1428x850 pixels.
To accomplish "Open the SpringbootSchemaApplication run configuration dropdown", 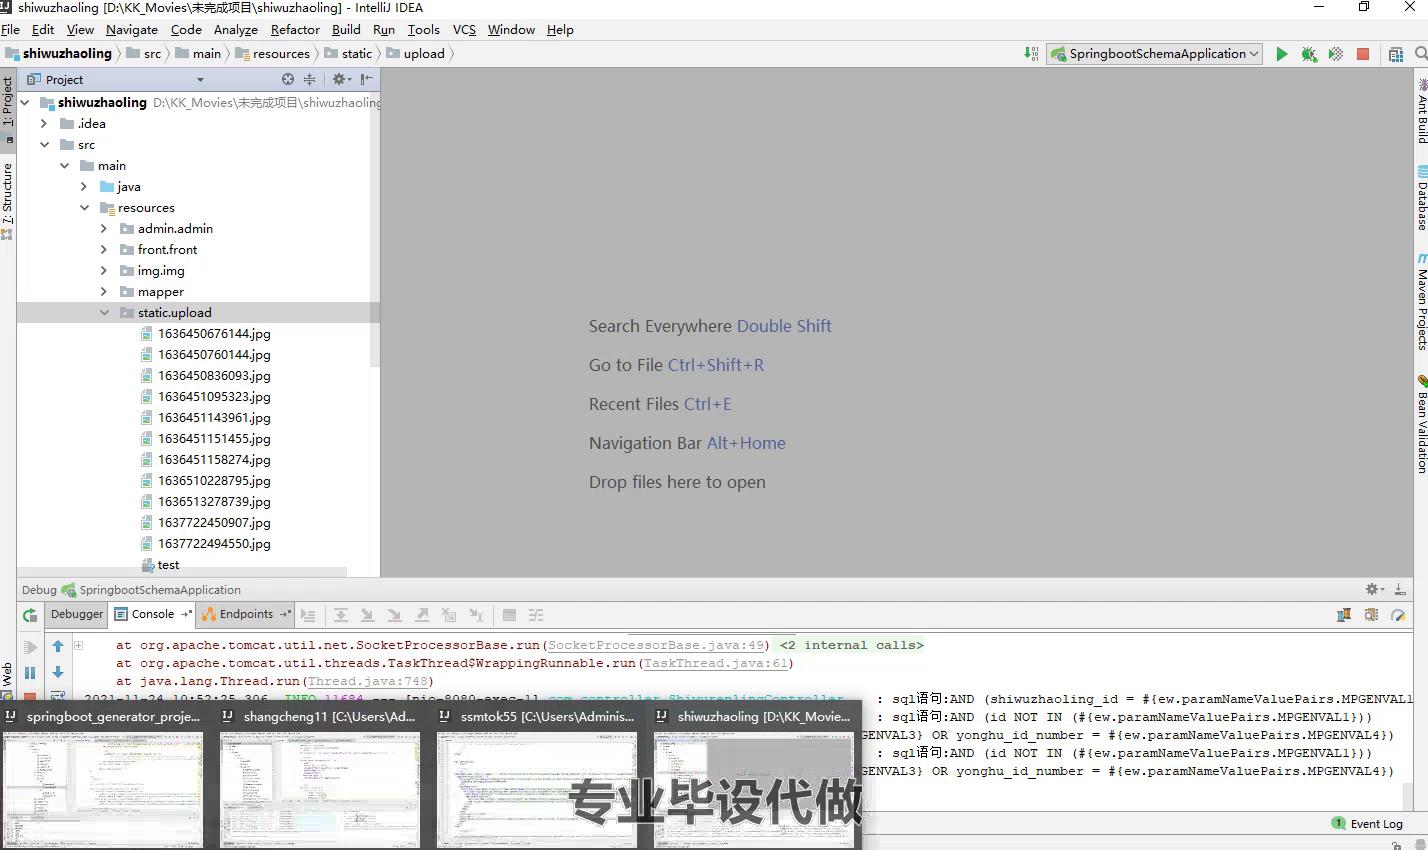I will coord(1155,54).
